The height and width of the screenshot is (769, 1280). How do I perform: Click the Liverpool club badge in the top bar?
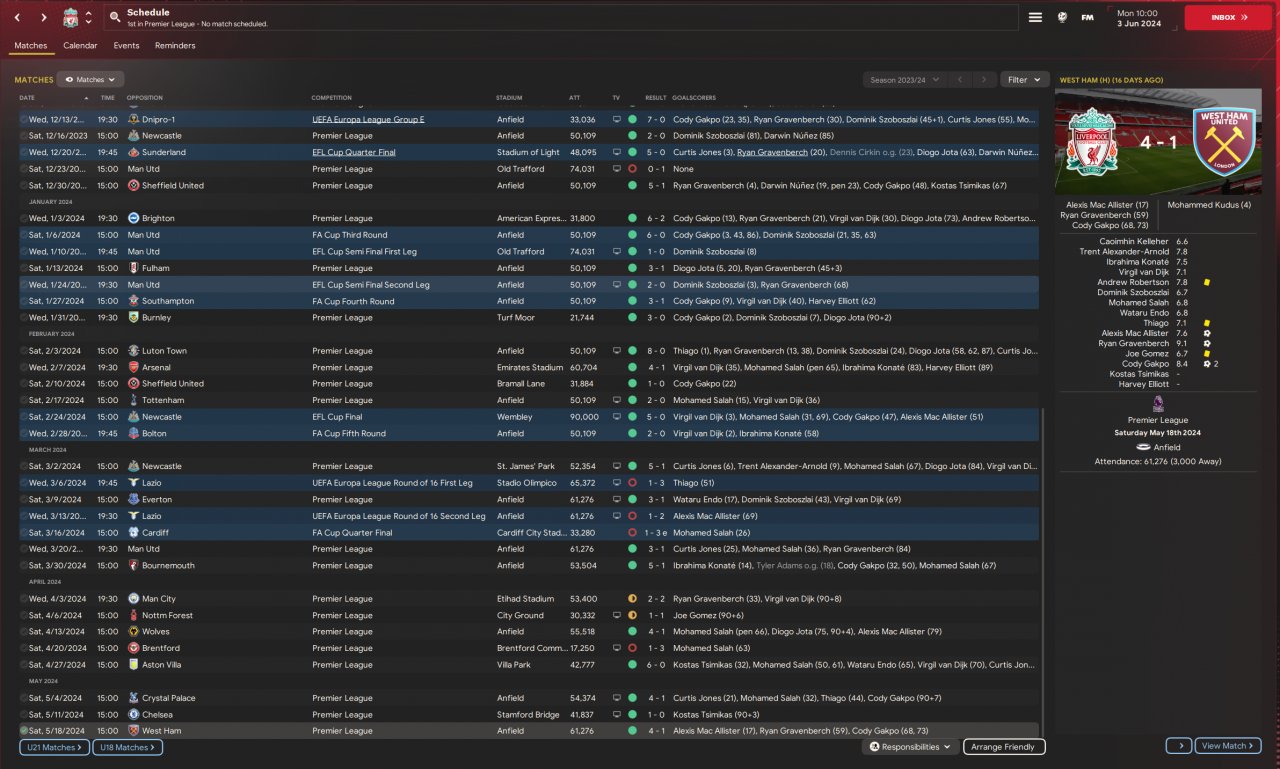click(70, 18)
